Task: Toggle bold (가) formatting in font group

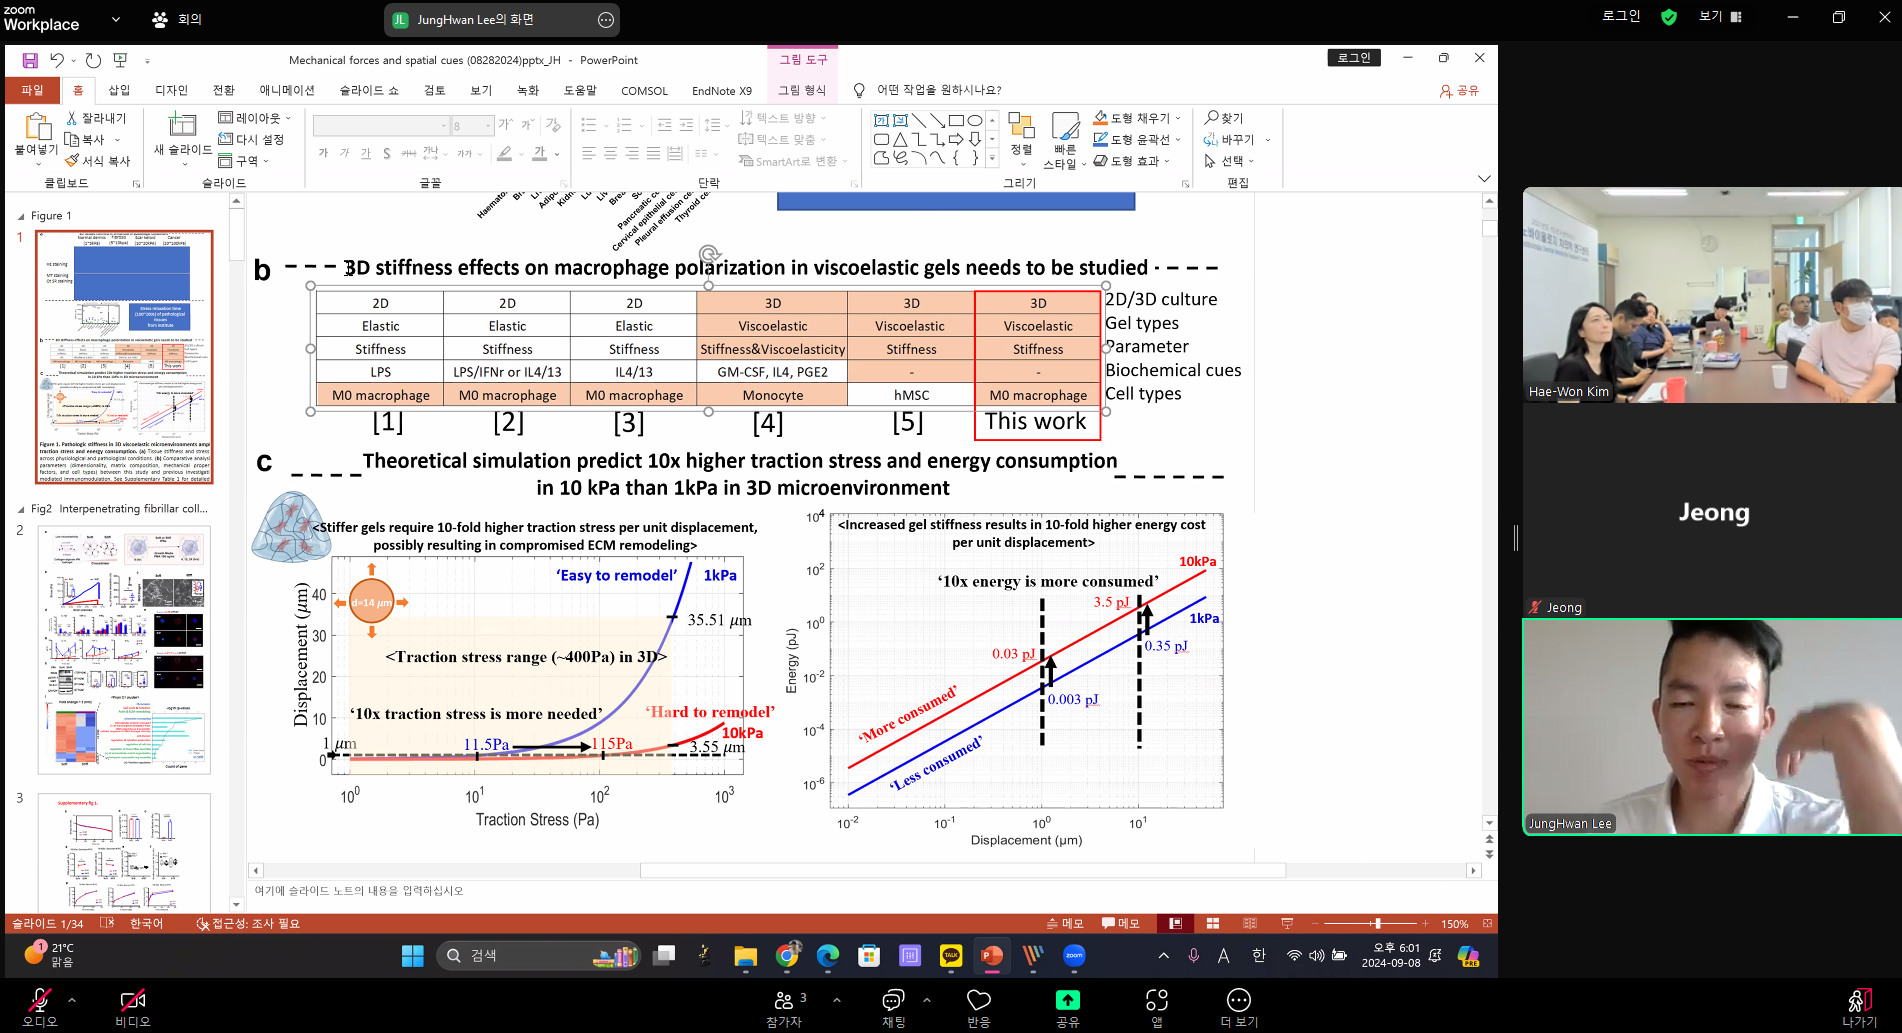Action: pos(323,153)
